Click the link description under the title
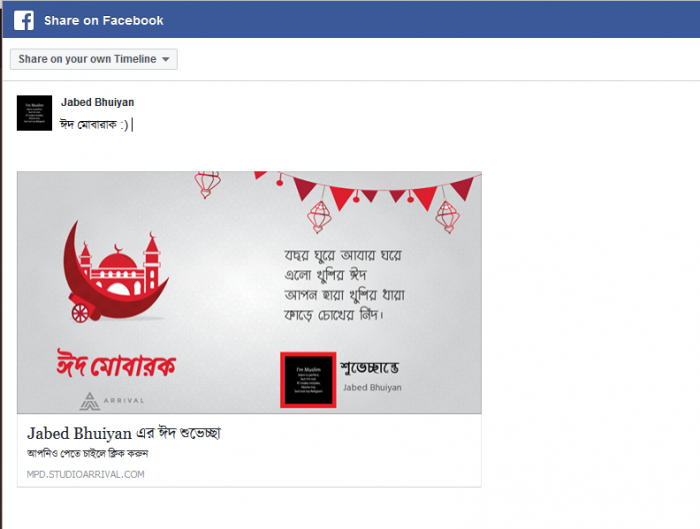This screenshot has height=529, width=700. [x=88, y=454]
